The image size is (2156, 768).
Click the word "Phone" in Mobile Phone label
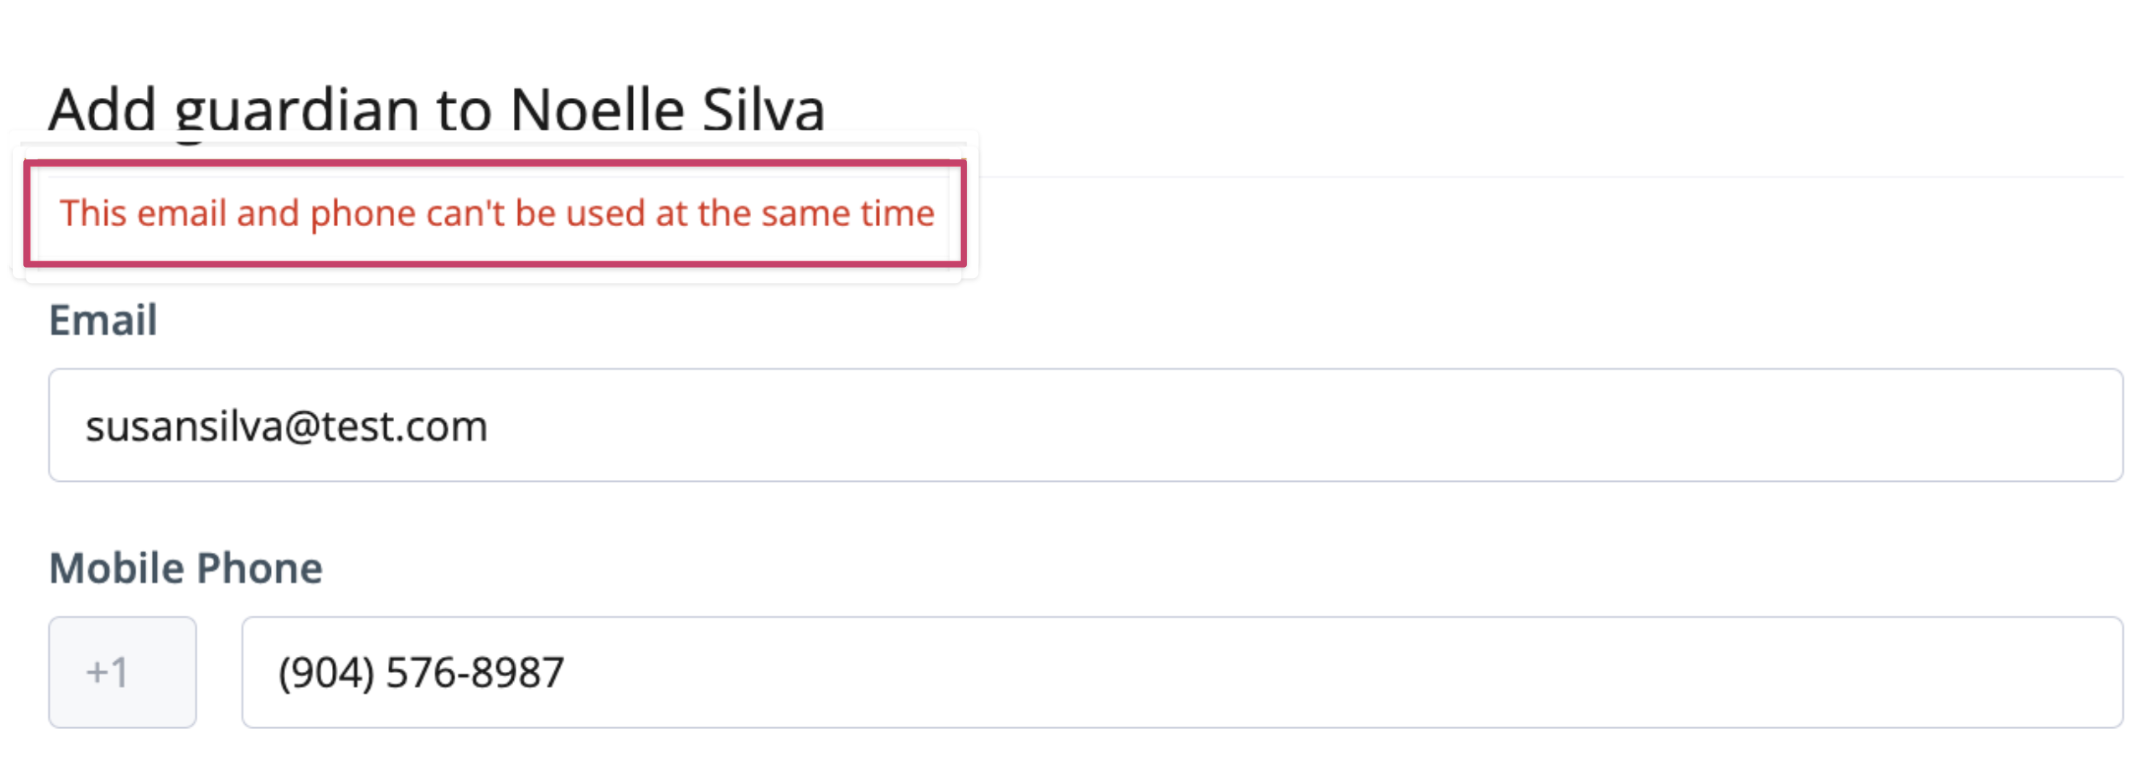259,568
